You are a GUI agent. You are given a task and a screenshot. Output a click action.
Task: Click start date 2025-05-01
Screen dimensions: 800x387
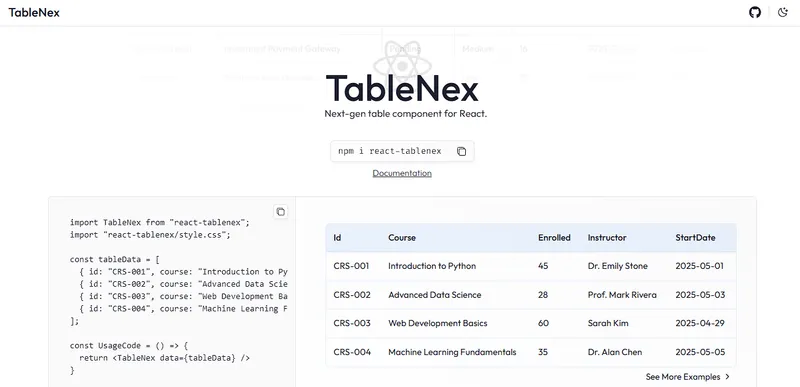click(x=699, y=266)
